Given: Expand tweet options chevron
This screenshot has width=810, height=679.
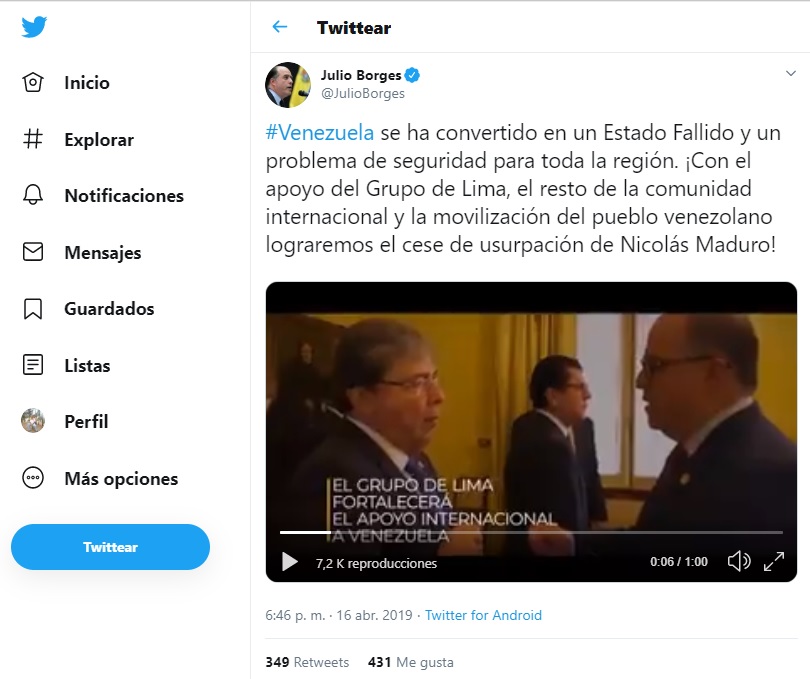Looking at the screenshot, I should tap(790, 73).
